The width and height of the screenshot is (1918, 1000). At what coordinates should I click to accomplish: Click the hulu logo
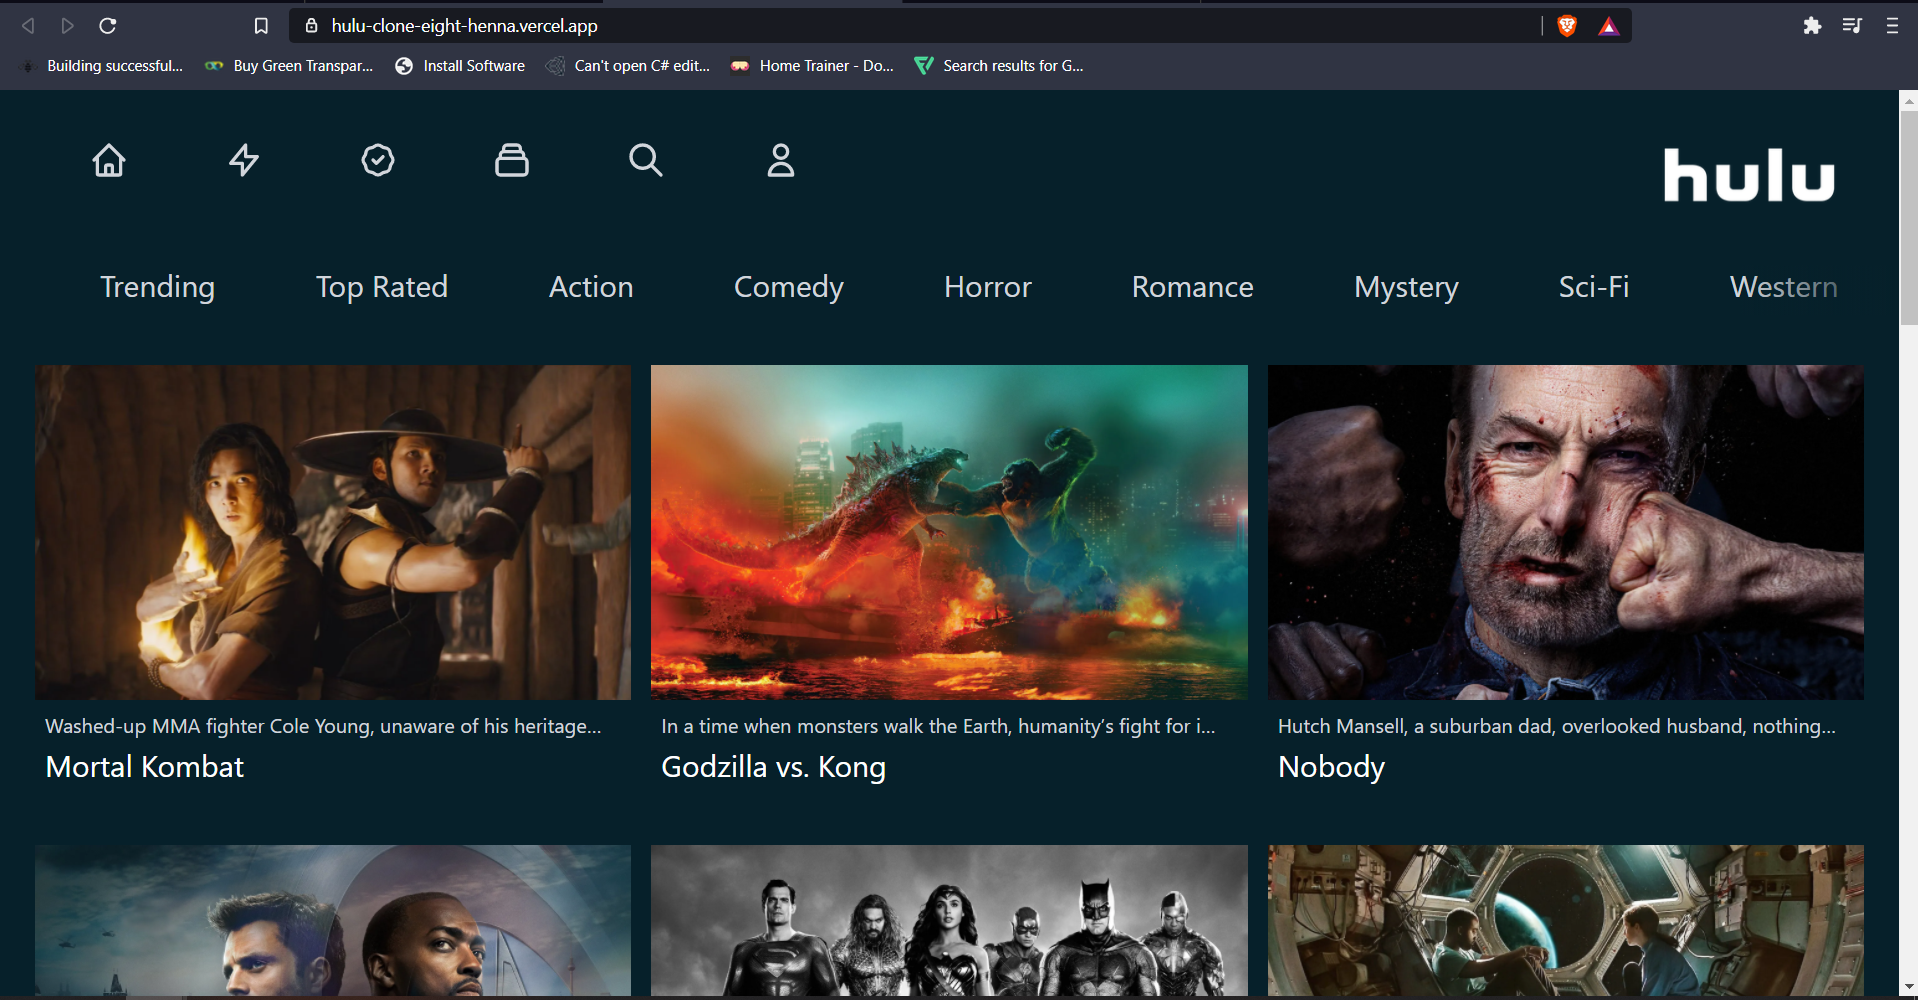1749,175
